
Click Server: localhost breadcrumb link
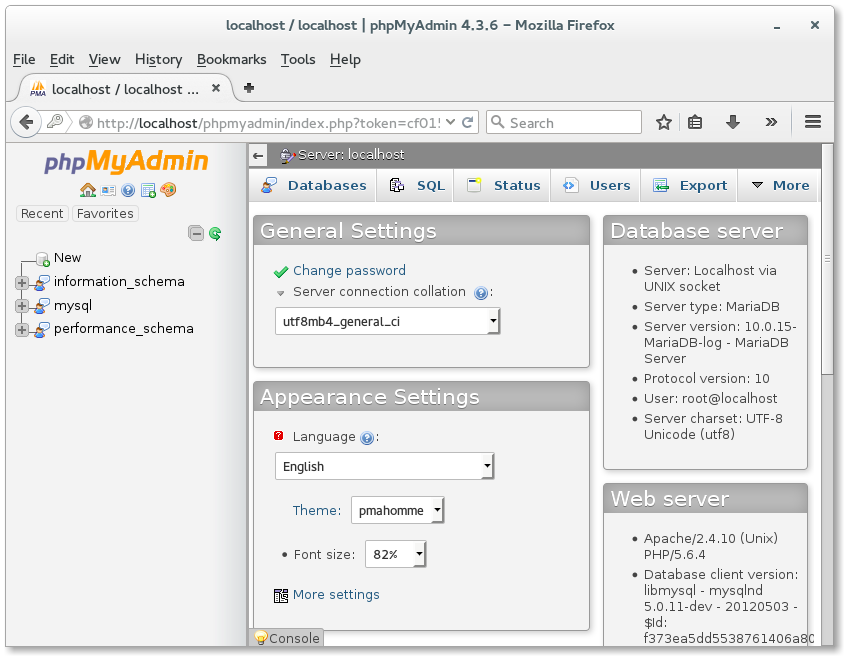(351, 155)
